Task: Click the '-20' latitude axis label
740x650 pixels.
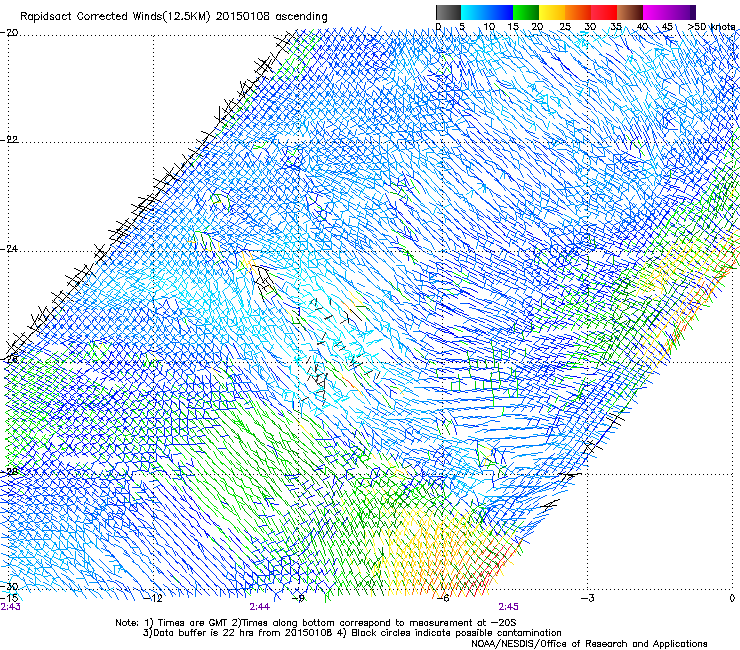Action: (x=9, y=33)
